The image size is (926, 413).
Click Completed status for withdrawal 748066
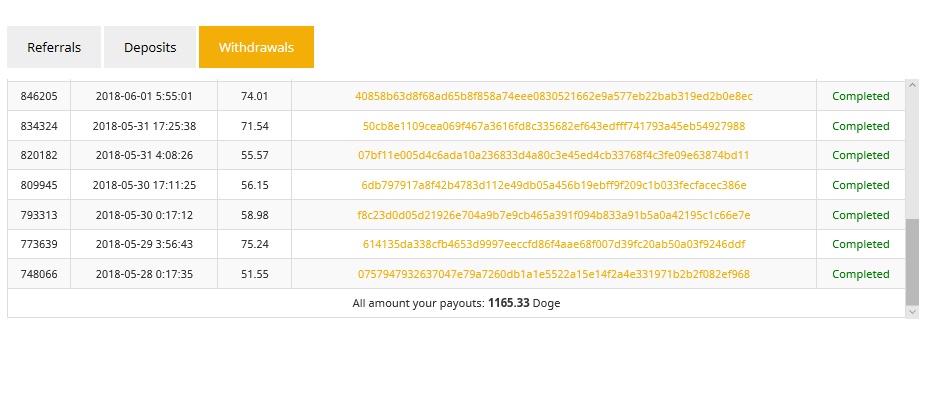(x=860, y=274)
